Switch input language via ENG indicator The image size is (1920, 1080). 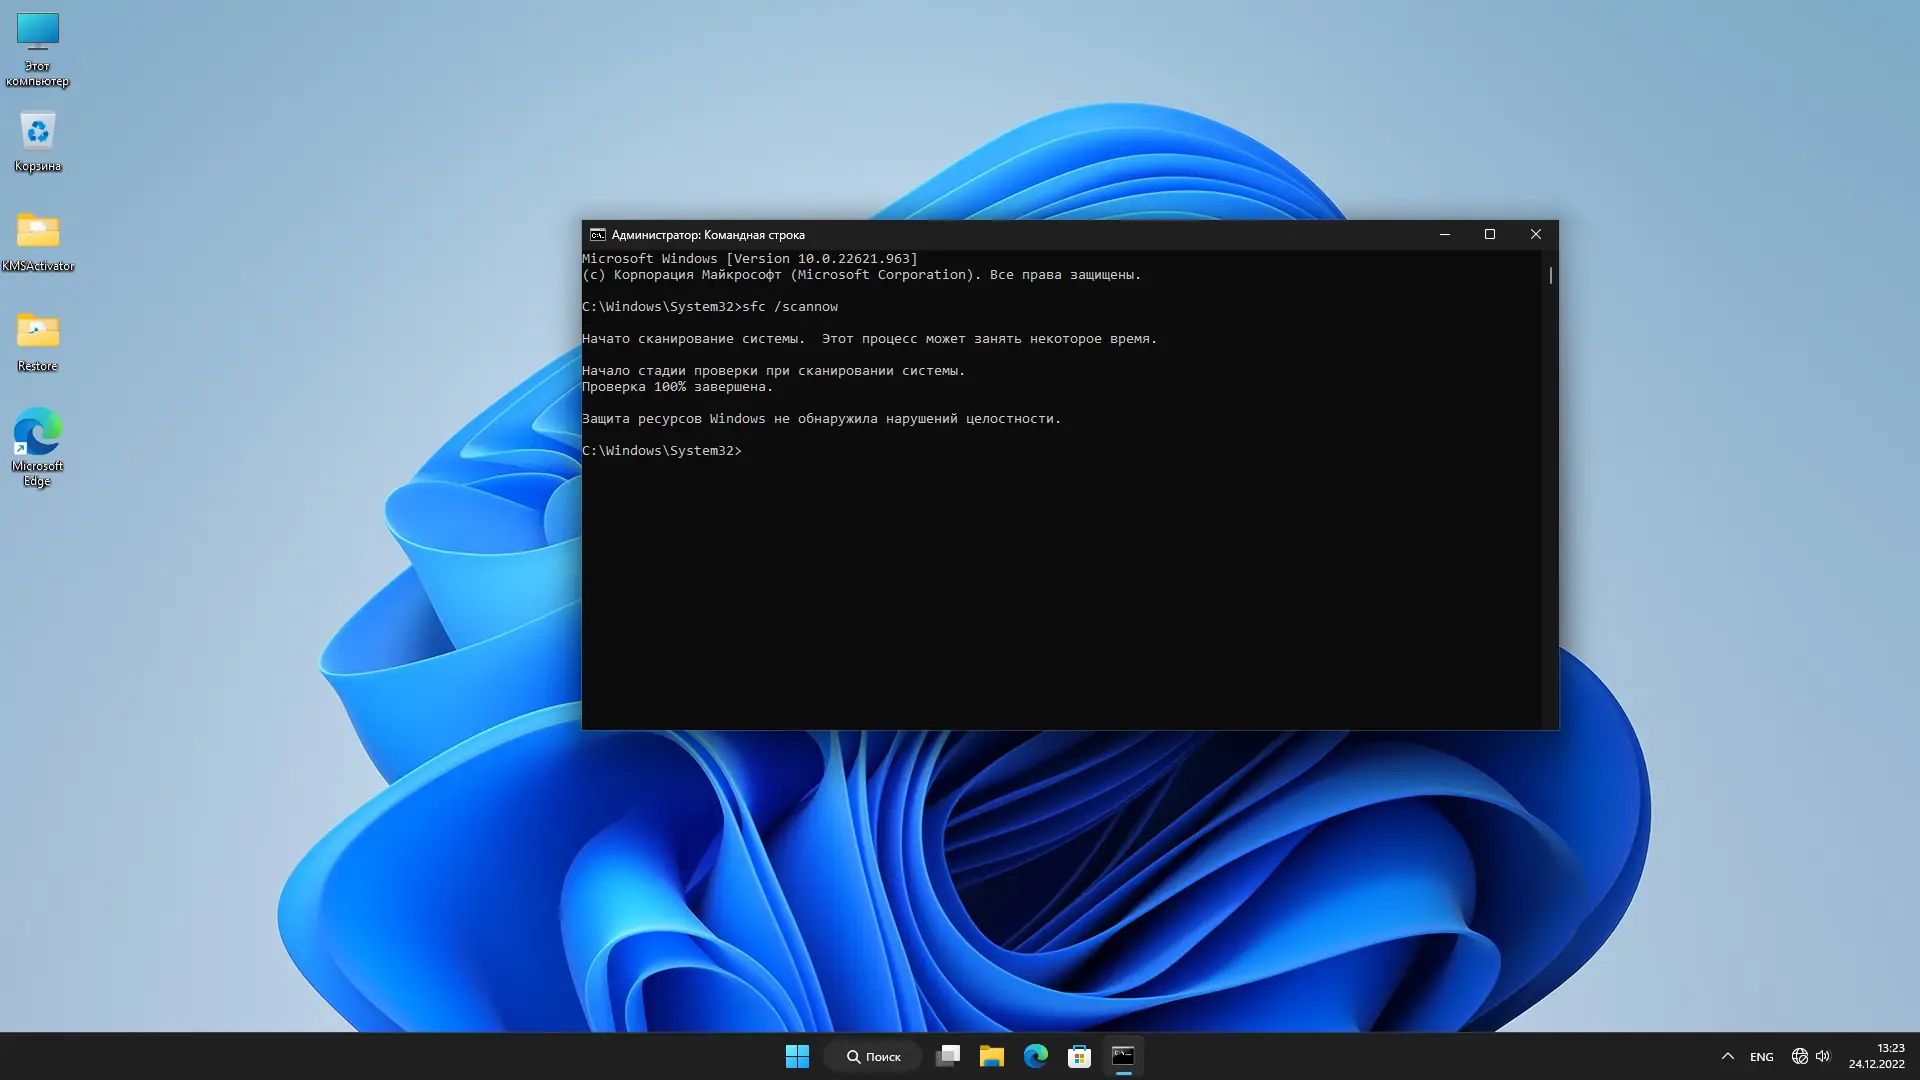(x=1761, y=1056)
